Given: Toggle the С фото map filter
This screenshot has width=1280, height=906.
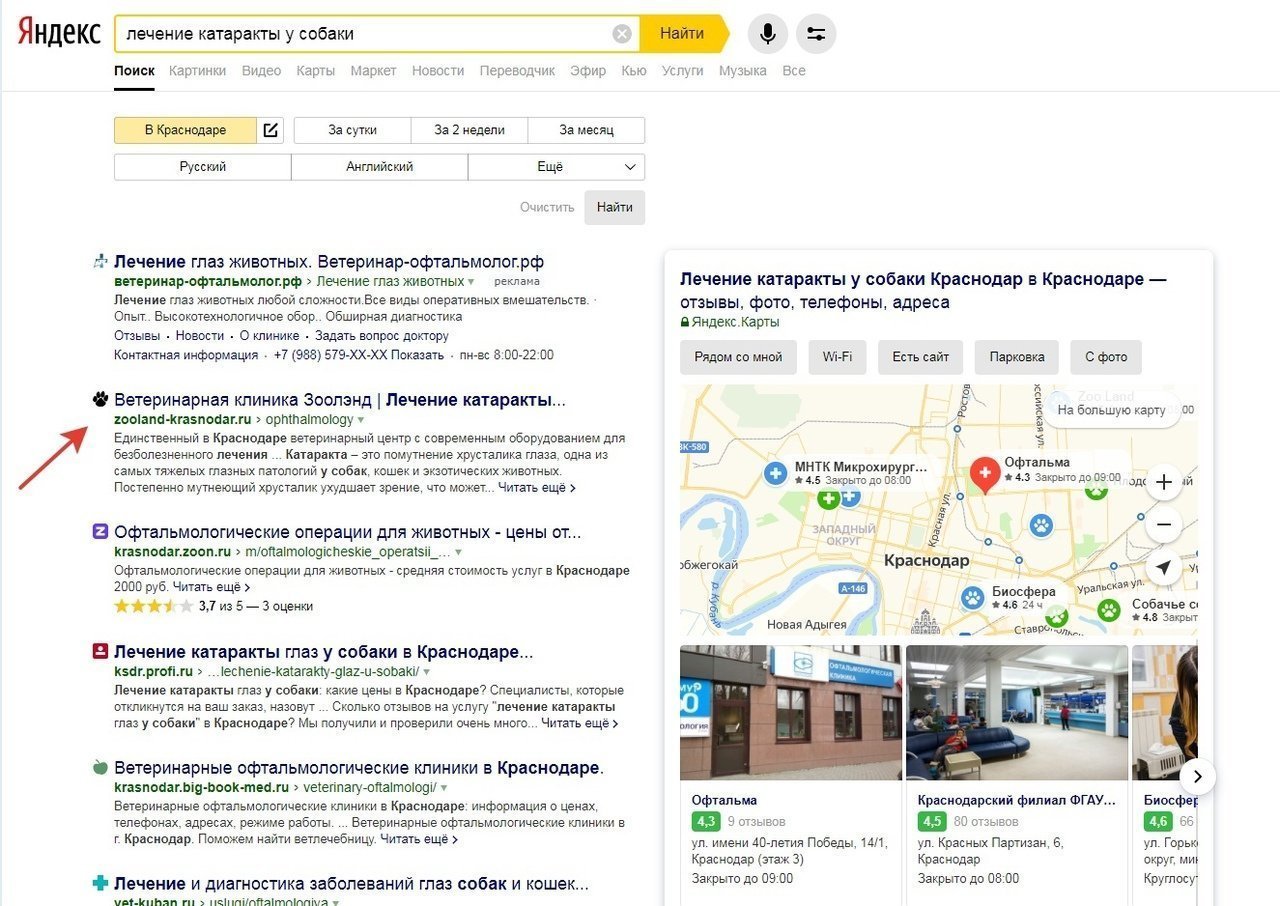Looking at the screenshot, I should pyautogui.click(x=1106, y=357).
